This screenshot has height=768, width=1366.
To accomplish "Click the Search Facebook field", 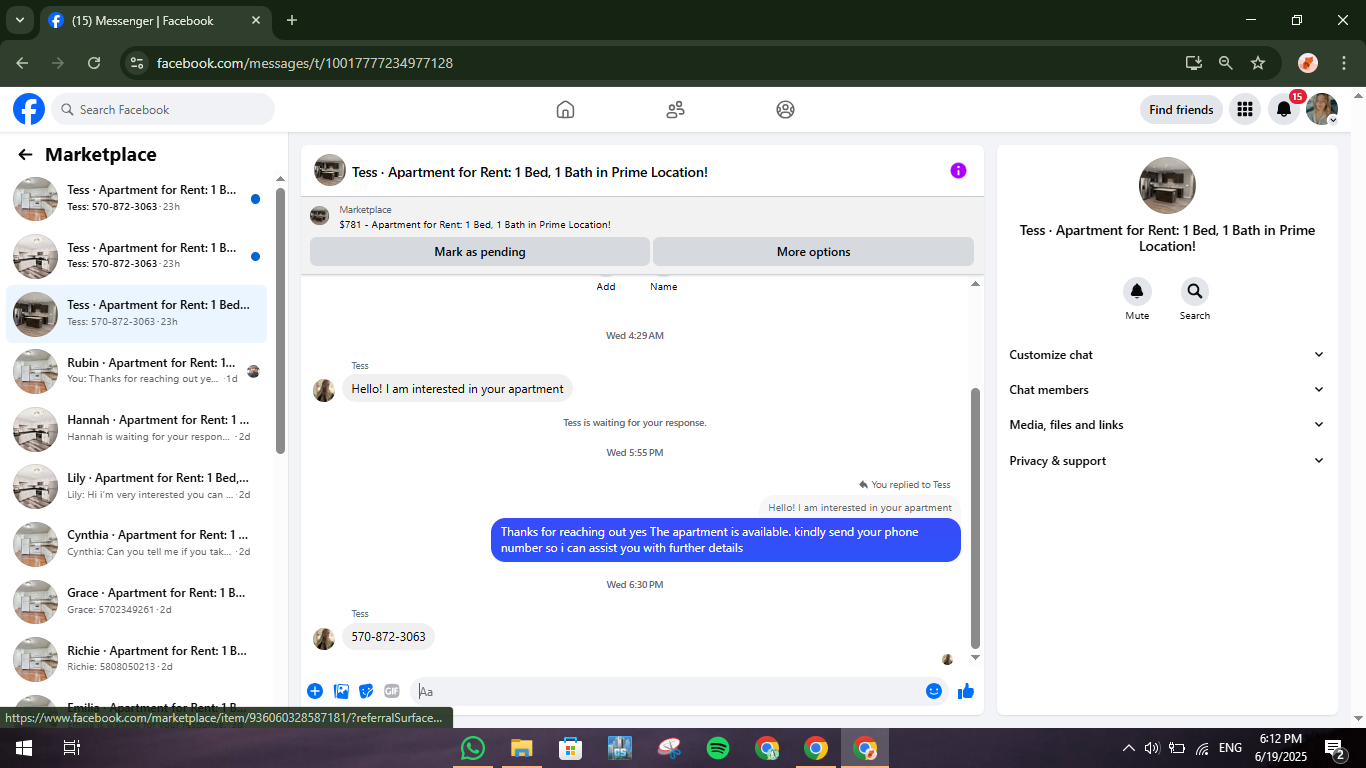I will tap(163, 110).
